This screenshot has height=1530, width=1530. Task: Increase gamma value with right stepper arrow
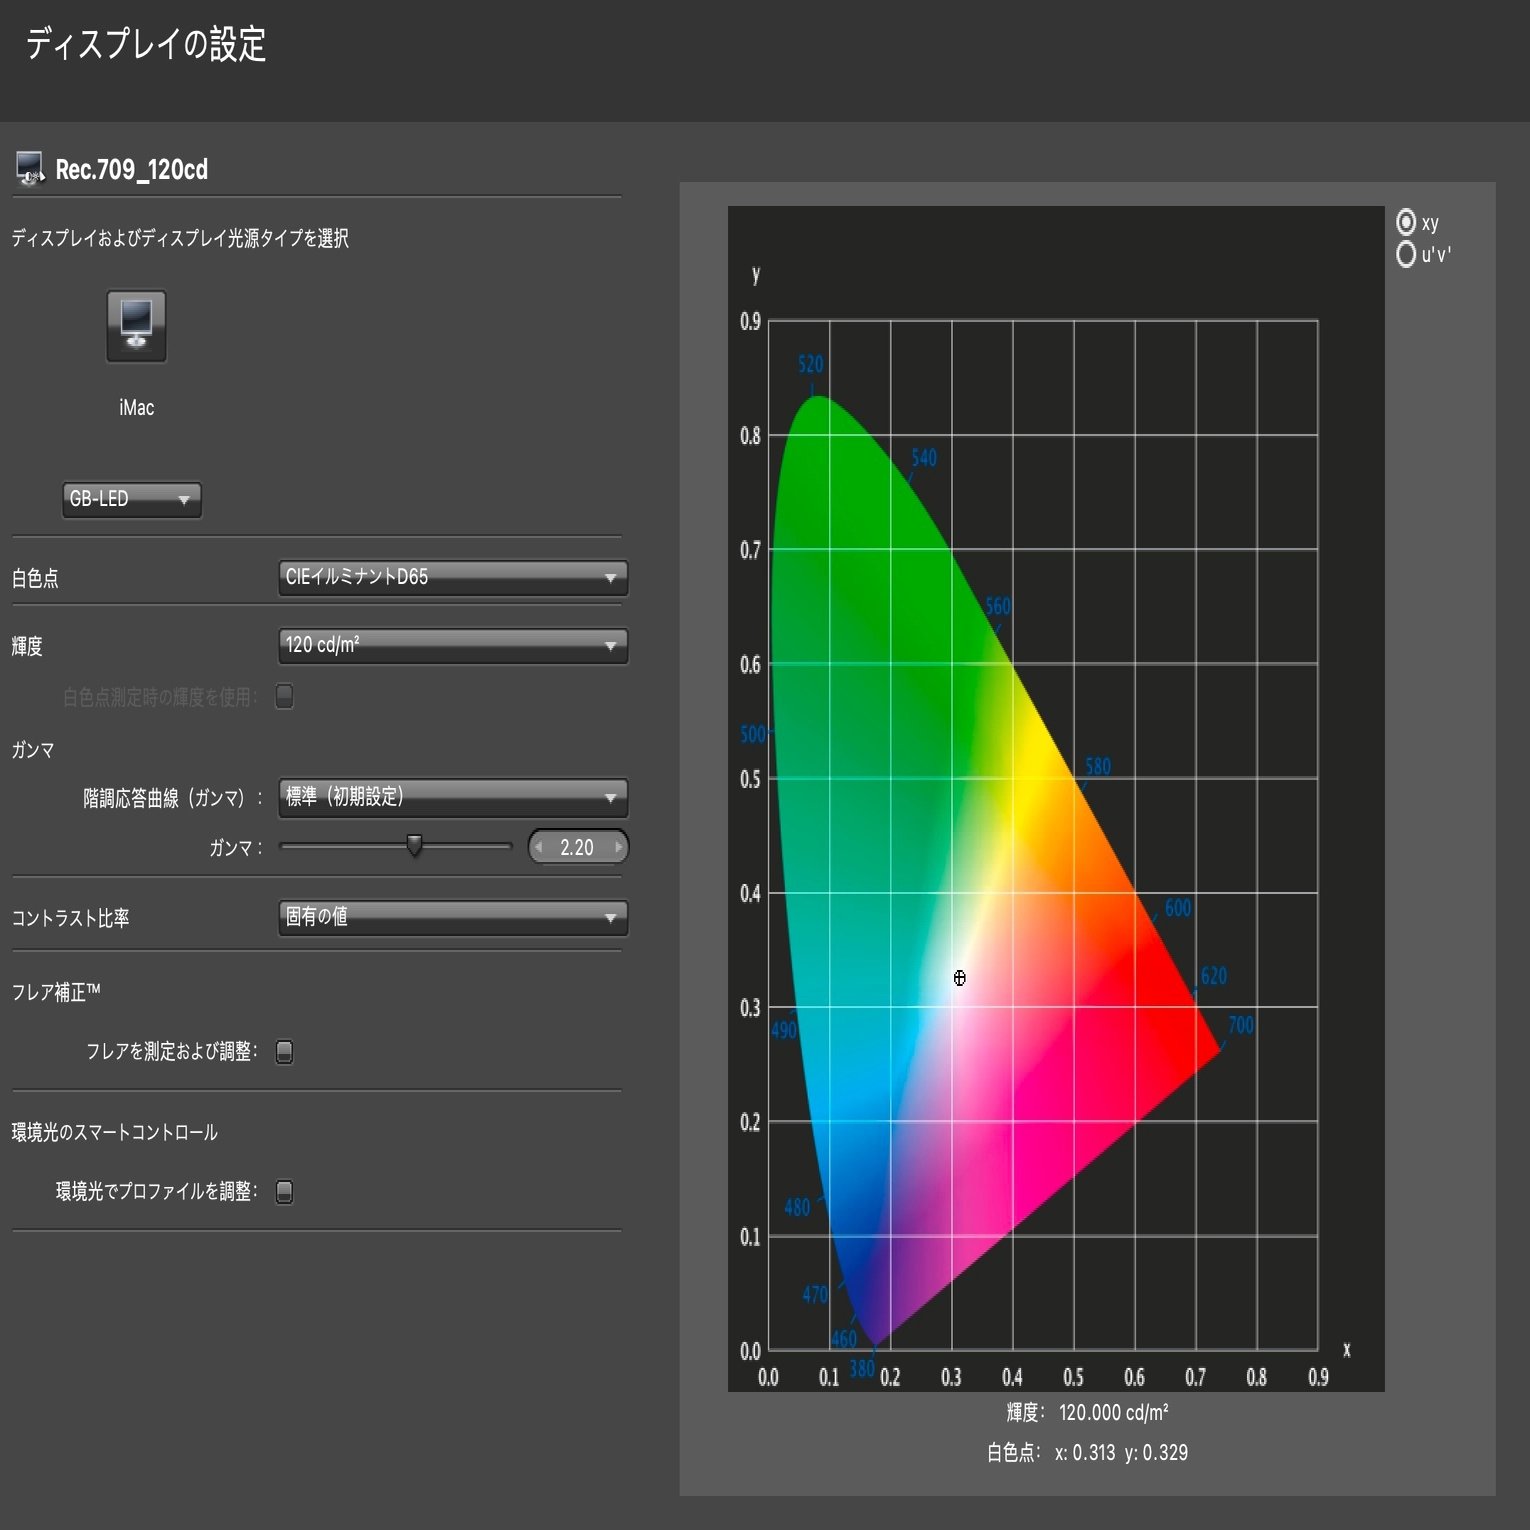point(618,847)
